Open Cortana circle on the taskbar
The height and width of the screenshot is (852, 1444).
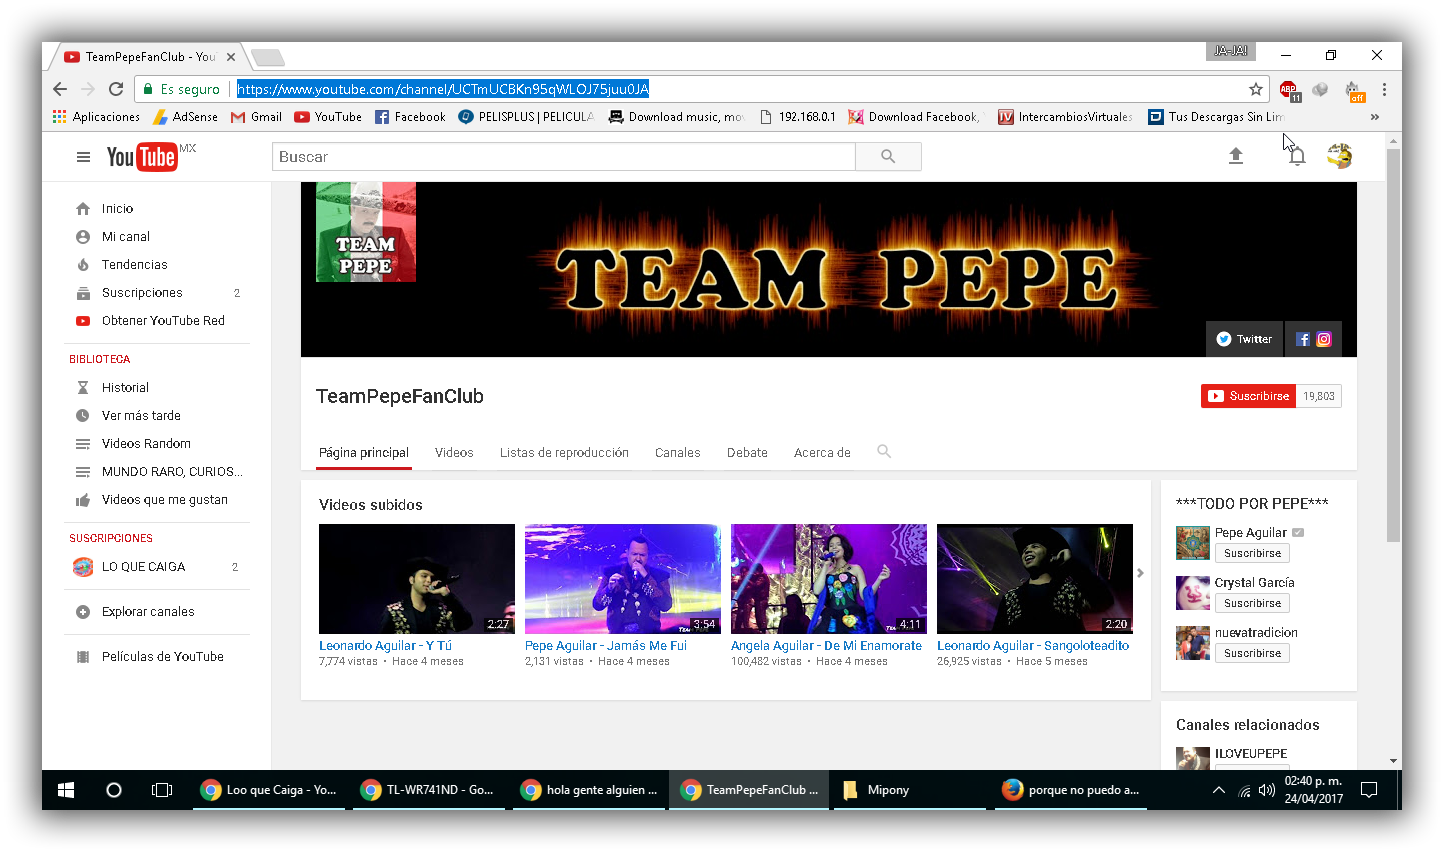[x=114, y=790]
